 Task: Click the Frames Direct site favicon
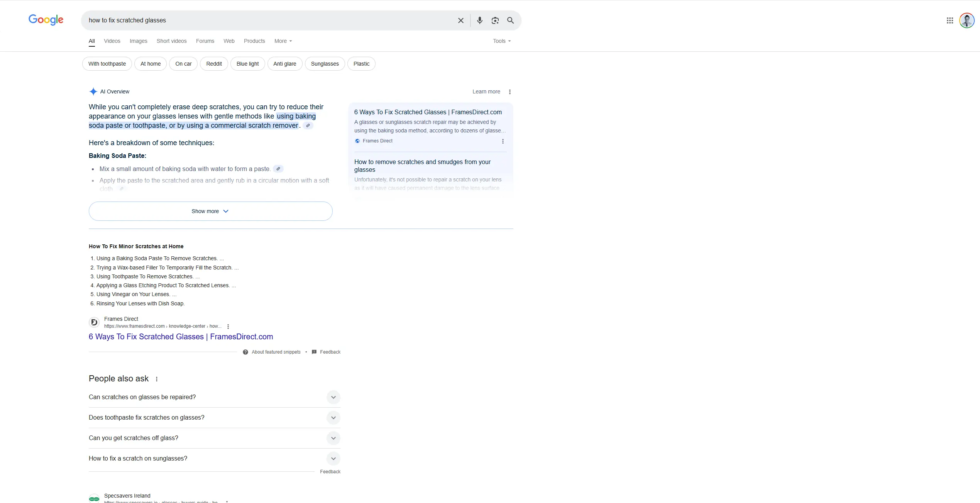pos(94,322)
